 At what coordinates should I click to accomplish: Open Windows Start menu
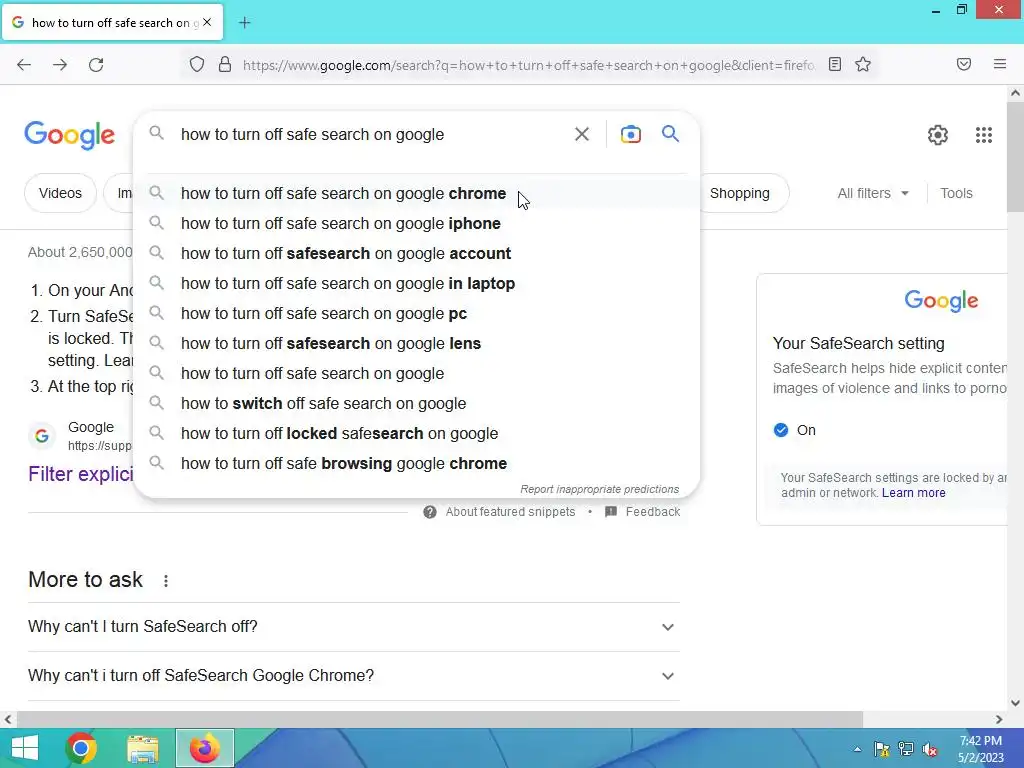click(x=25, y=748)
